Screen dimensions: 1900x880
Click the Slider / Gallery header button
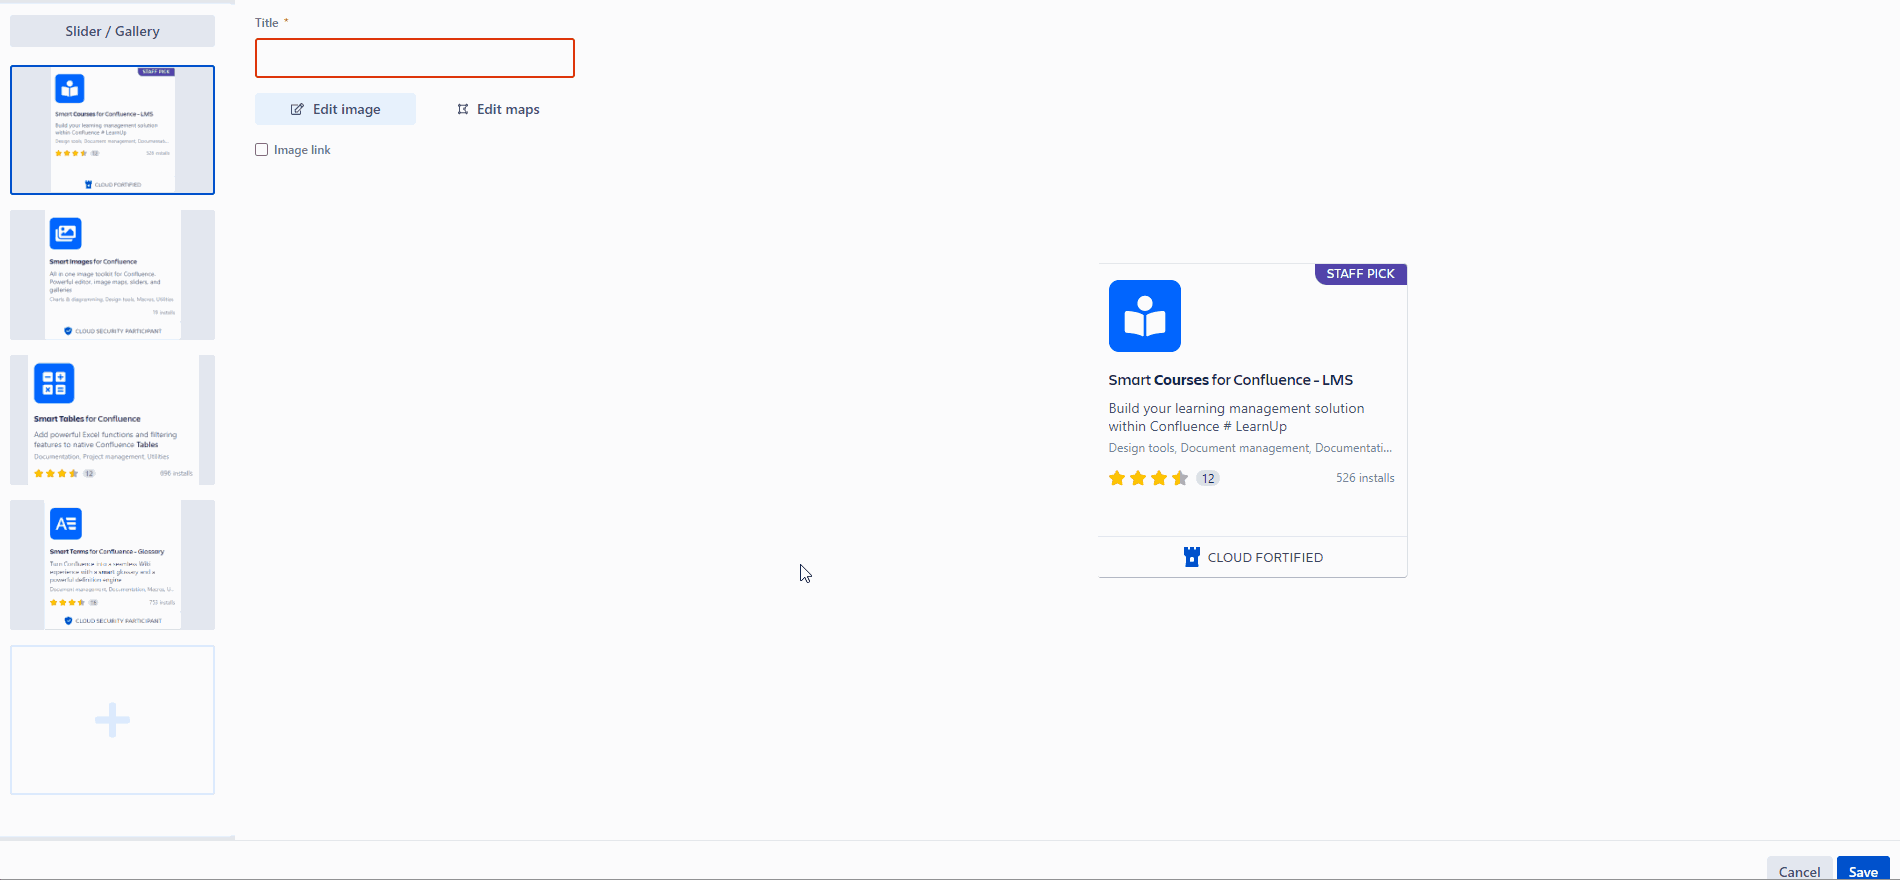click(x=112, y=31)
